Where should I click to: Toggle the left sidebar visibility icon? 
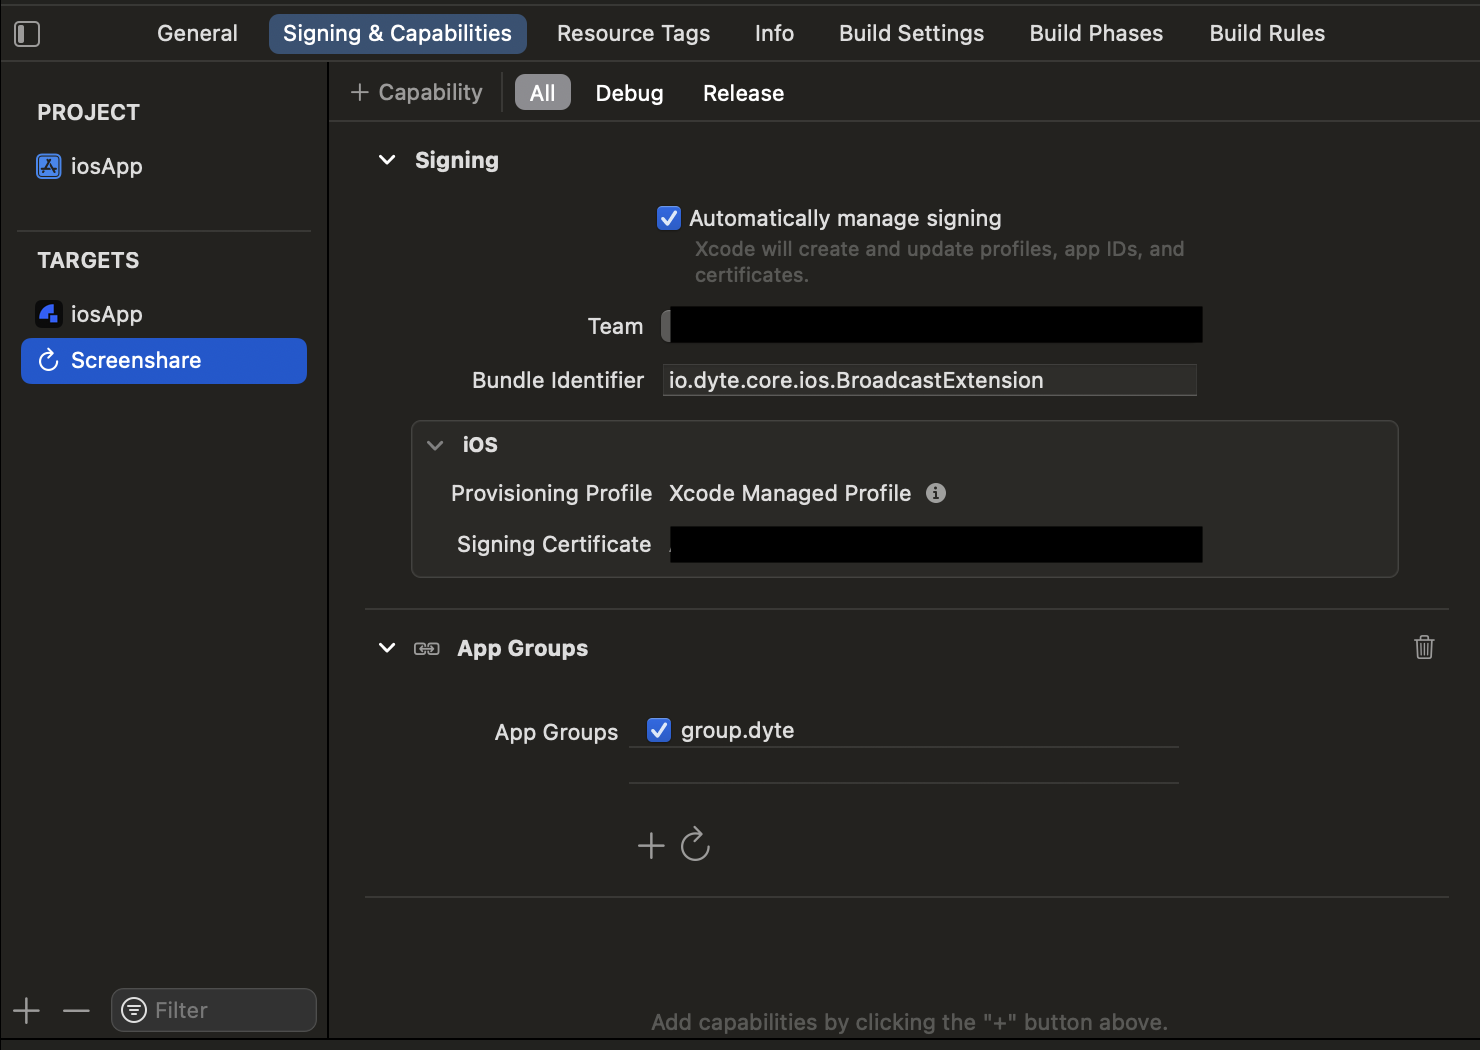(x=27, y=33)
